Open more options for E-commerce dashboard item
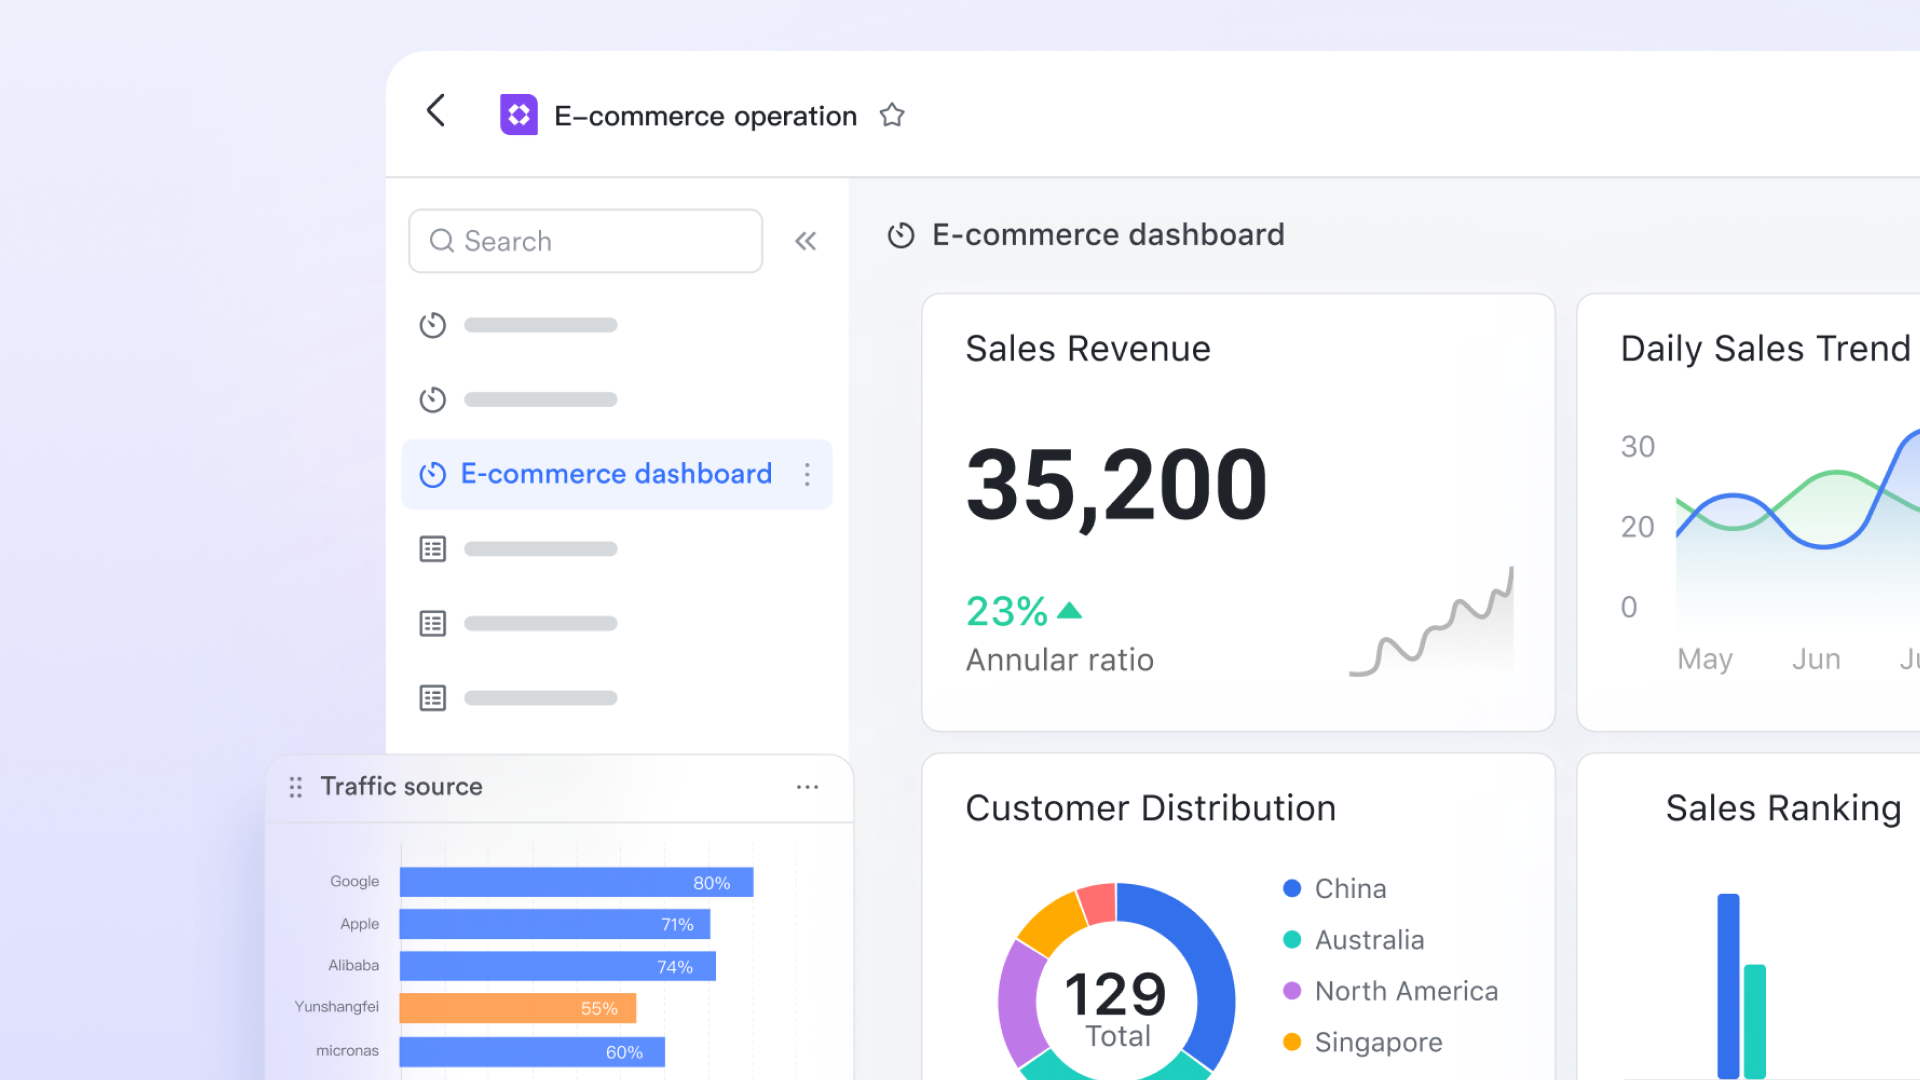Screen dimensions: 1920x1080 (807, 474)
